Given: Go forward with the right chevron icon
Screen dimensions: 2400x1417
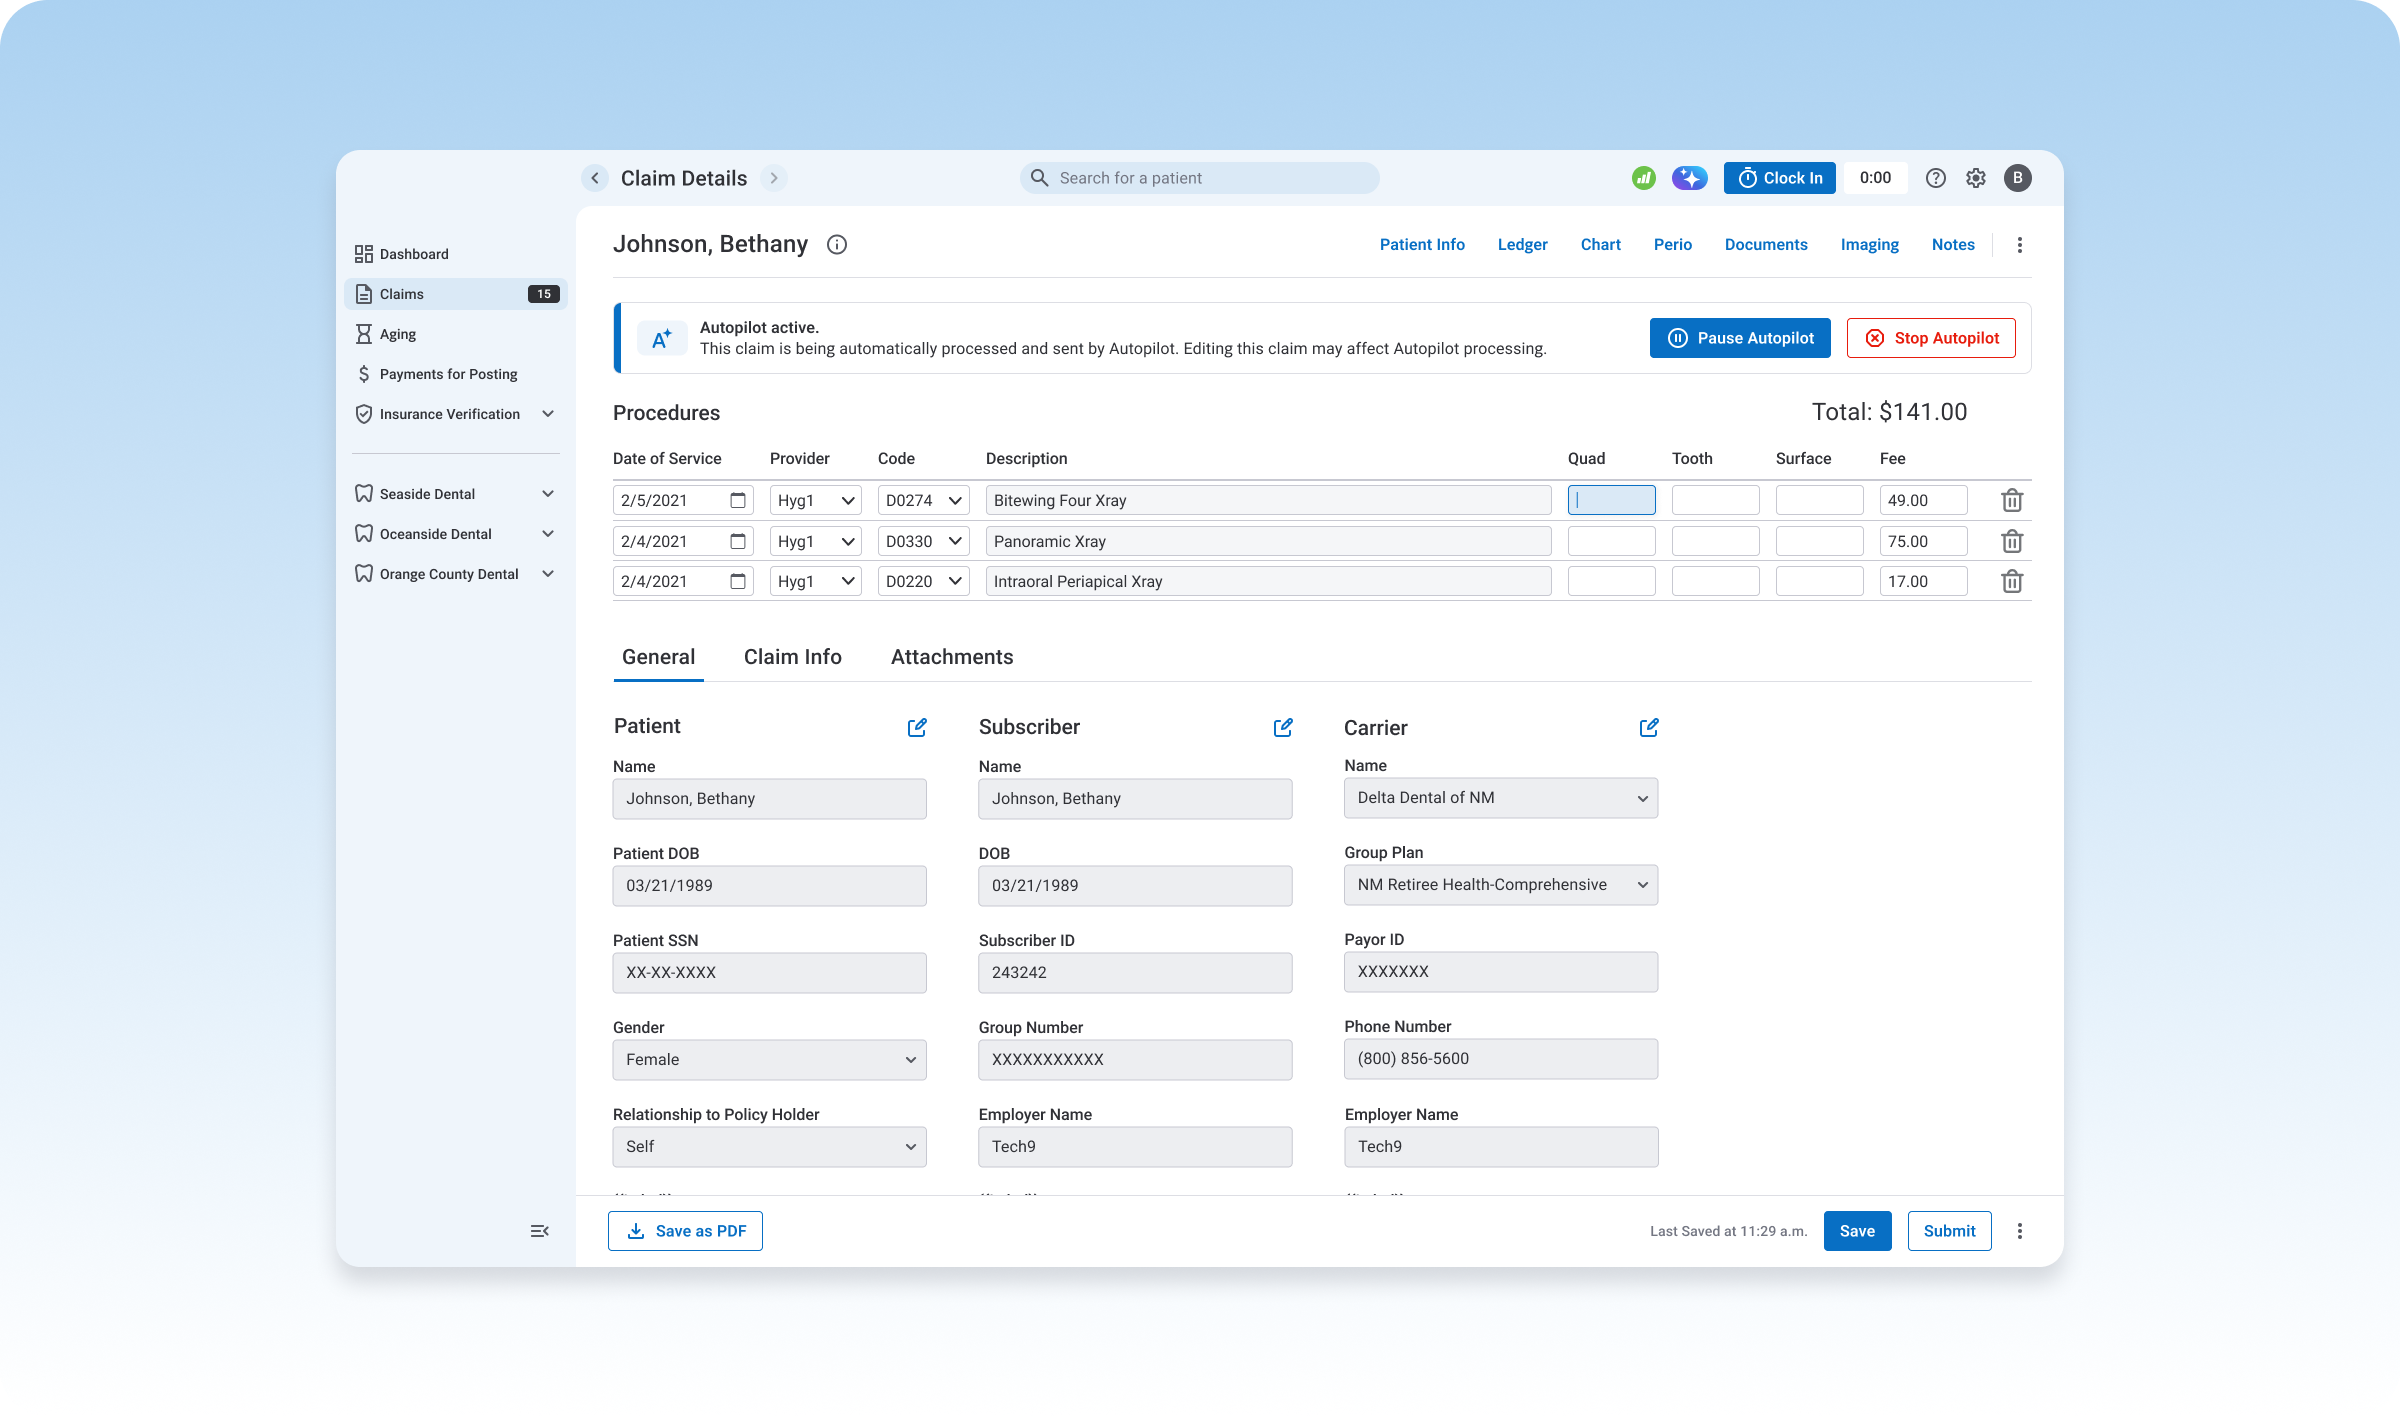Looking at the screenshot, I should (x=774, y=178).
